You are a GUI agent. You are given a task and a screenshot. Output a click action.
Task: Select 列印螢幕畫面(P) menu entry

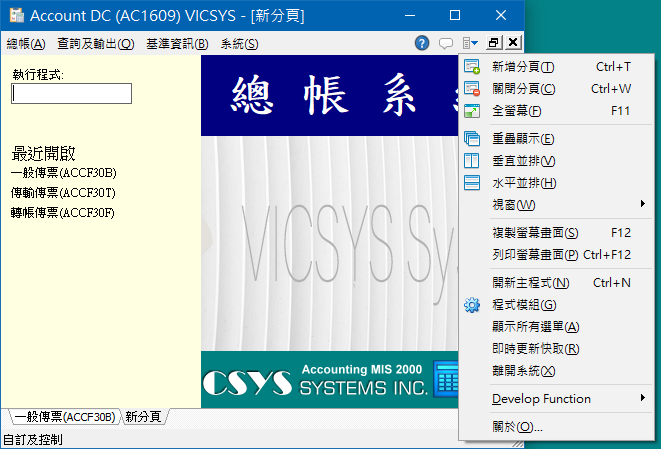tap(556, 255)
